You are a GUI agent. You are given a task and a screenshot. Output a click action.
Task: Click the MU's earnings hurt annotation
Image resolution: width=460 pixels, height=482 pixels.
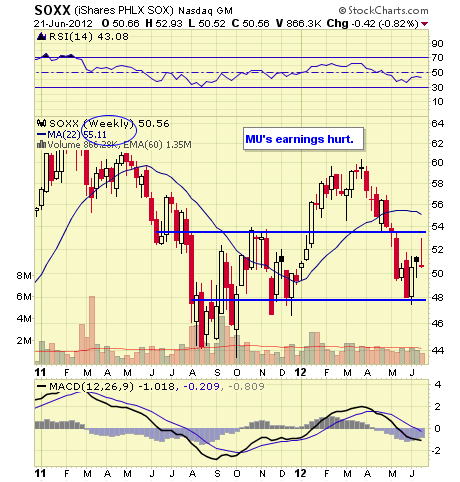303,139
